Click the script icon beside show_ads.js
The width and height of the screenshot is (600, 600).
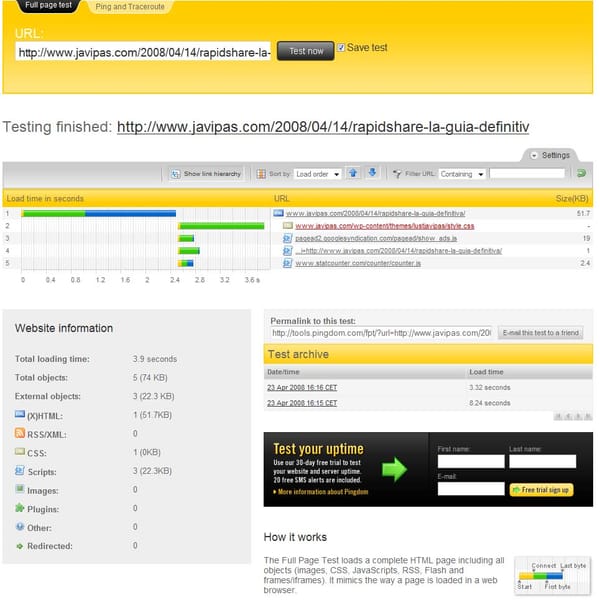288,238
